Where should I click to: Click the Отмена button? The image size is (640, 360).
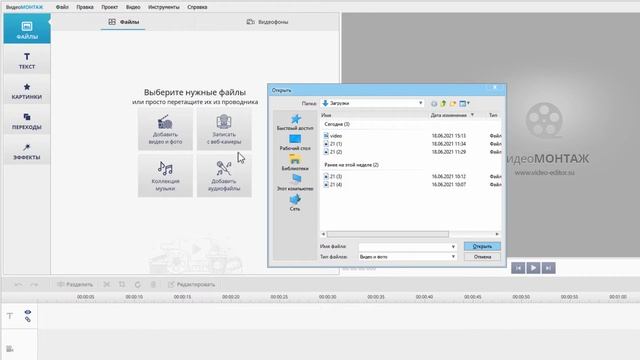(x=482, y=257)
